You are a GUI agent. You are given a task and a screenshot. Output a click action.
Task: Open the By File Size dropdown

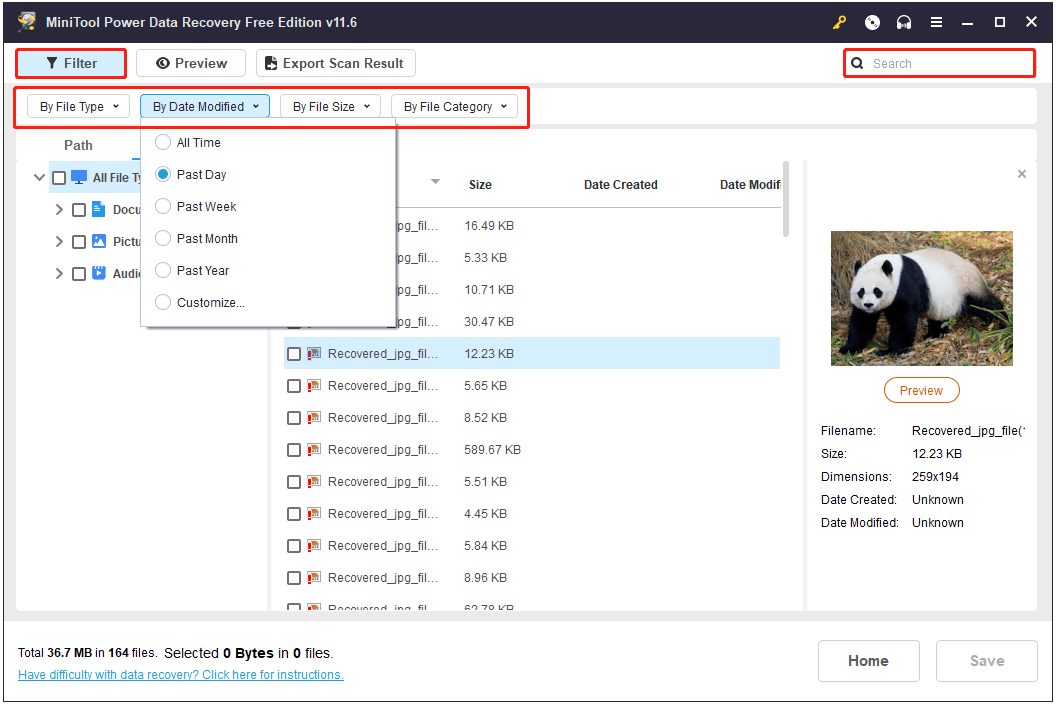pyautogui.click(x=330, y=107)
